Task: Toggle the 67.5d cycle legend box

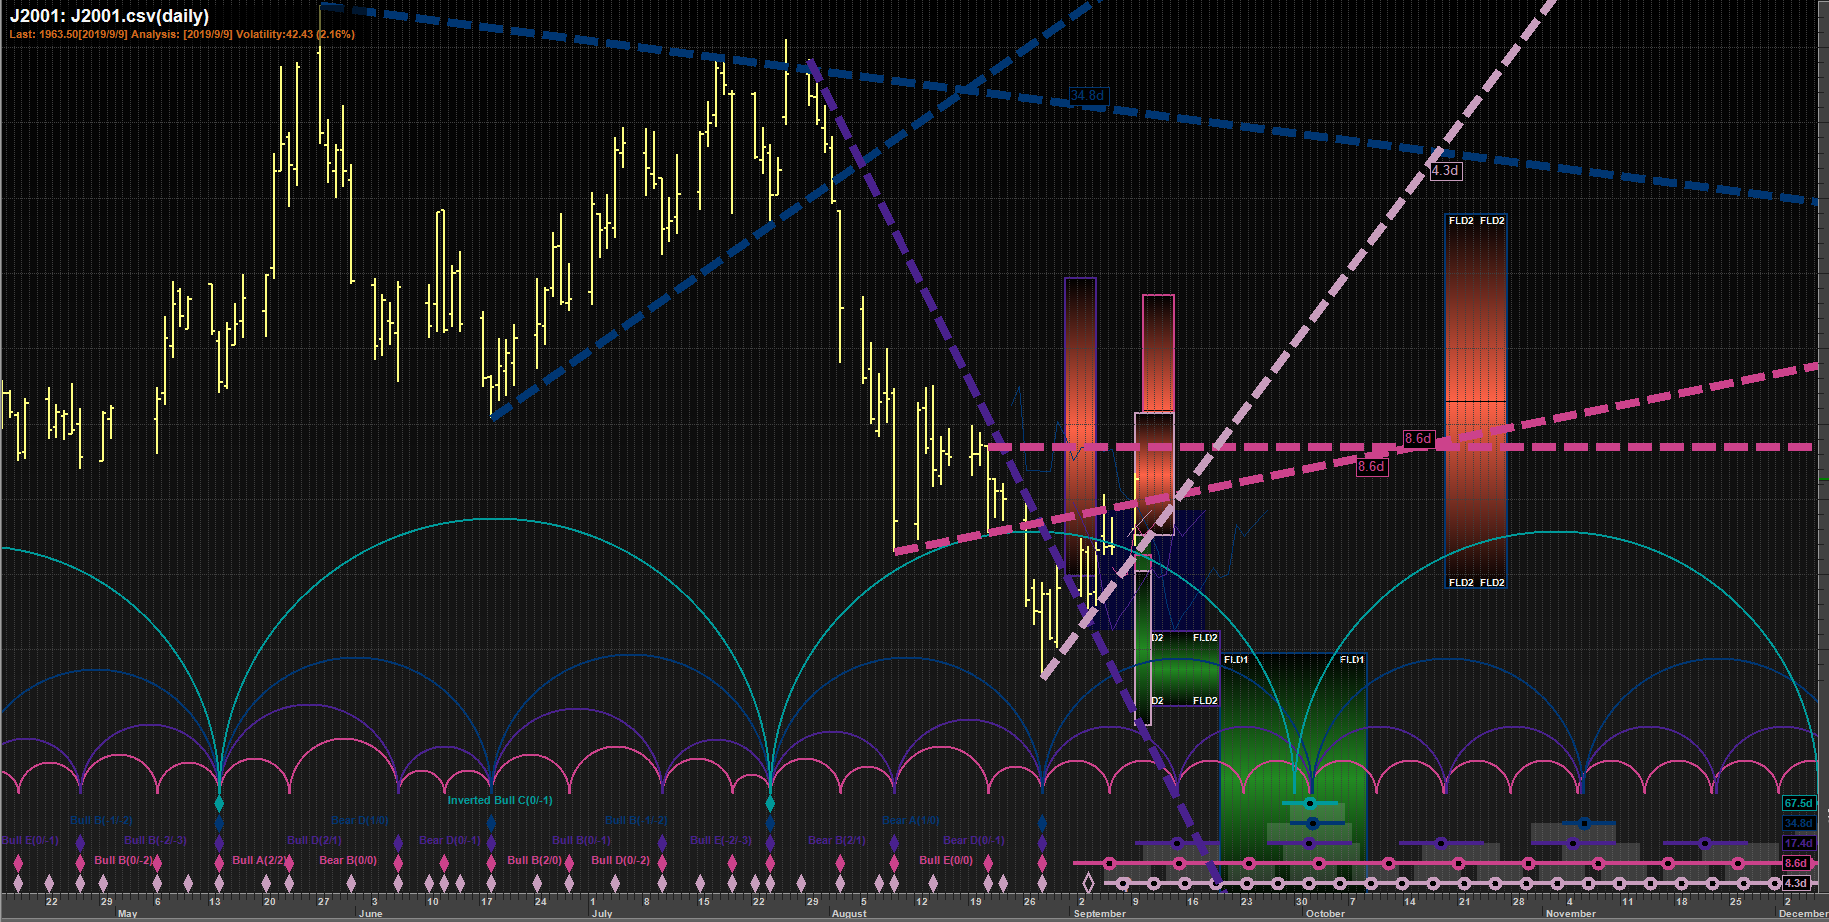Action: (x=1798, y=803)
